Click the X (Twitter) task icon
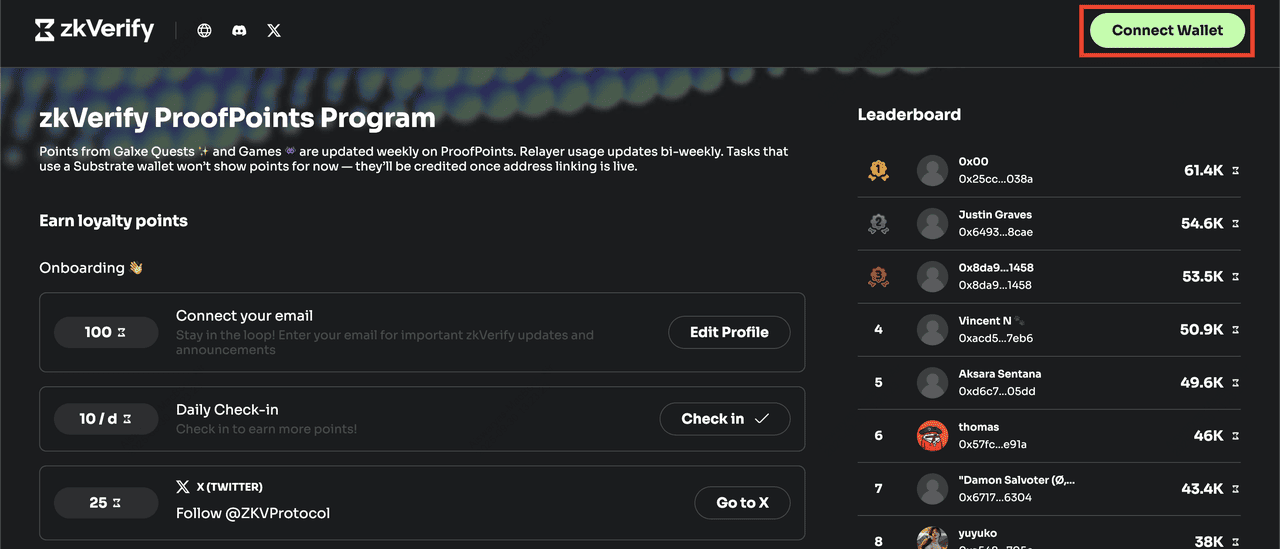 tap(183, 487)
